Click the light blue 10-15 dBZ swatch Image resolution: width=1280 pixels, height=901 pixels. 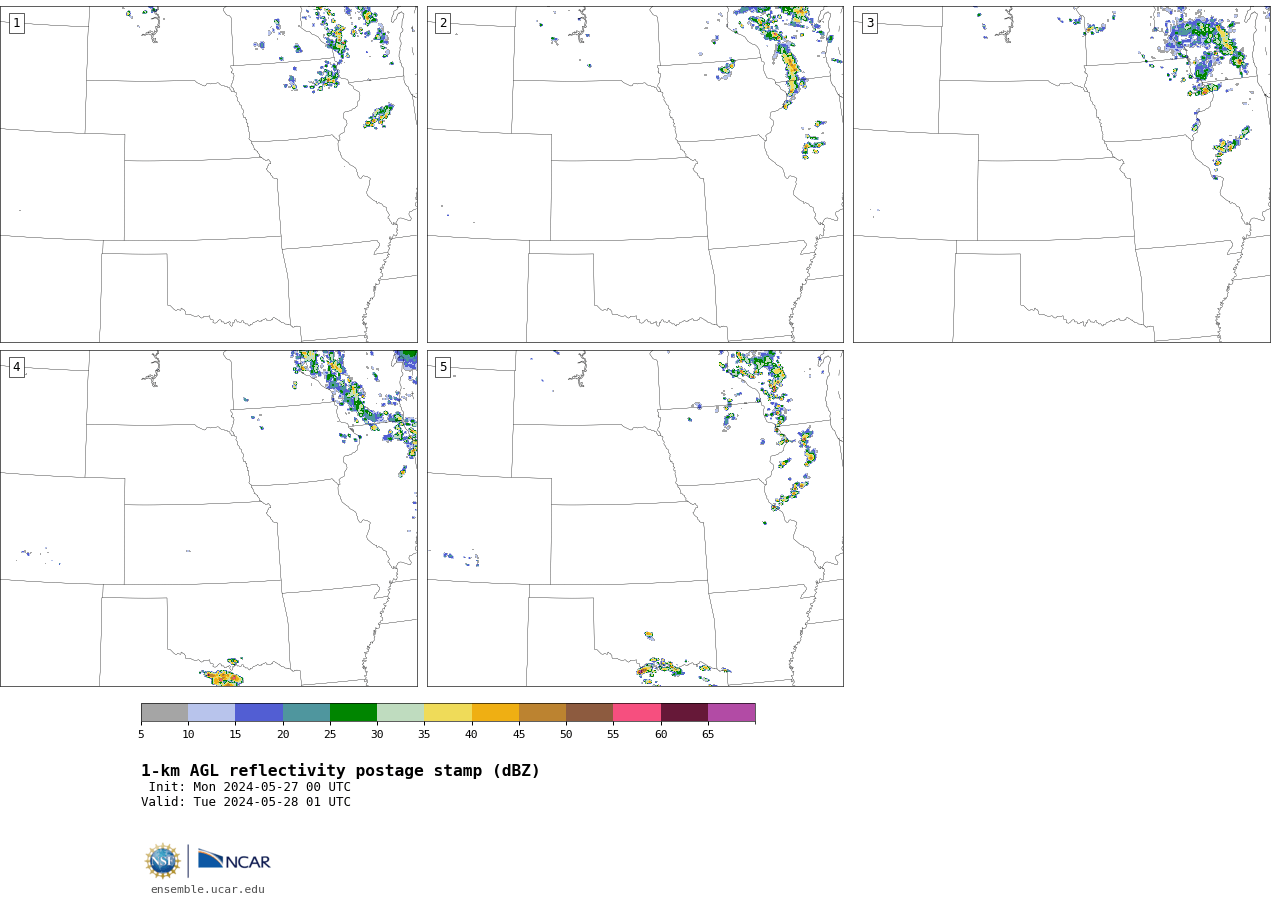pos(212,713)
